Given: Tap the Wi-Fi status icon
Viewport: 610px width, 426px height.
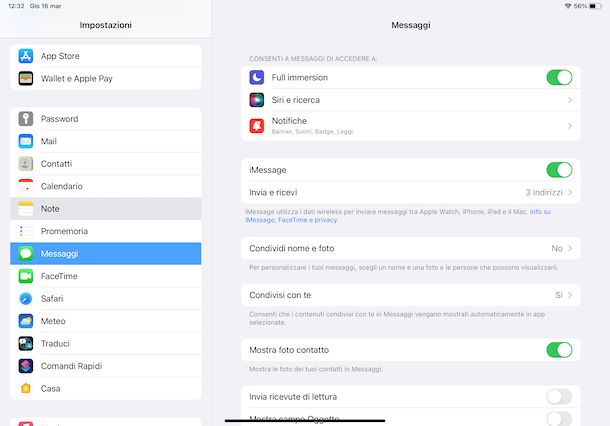Looking at the screenshot, I should pyautogui.click(x=568, y=6).
